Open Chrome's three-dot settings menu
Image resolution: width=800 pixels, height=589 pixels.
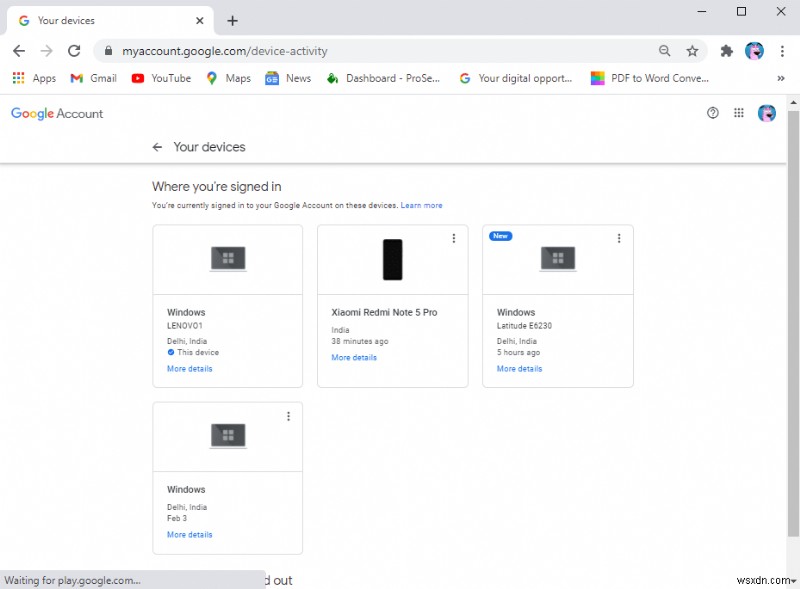click(x=783, y=50)
